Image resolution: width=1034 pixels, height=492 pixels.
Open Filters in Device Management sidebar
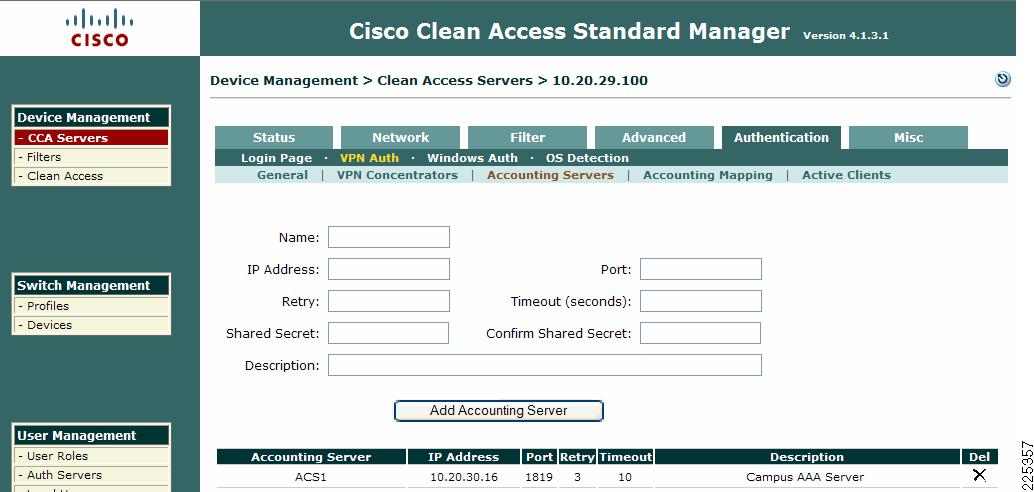[91, 157]
